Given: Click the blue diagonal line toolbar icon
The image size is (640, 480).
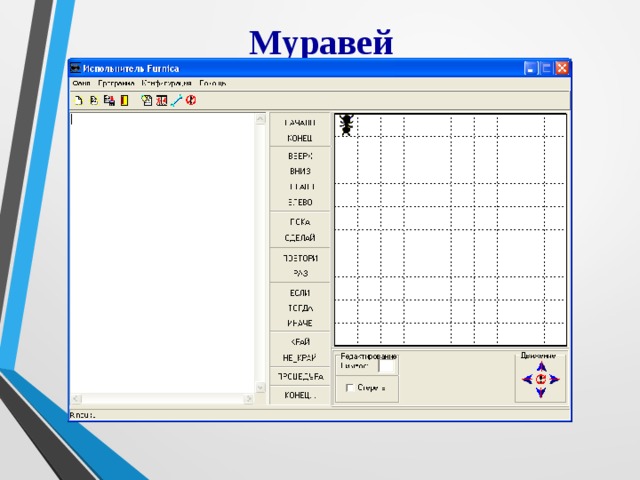Looking at the screenshot, I should (x=176, y=100).
